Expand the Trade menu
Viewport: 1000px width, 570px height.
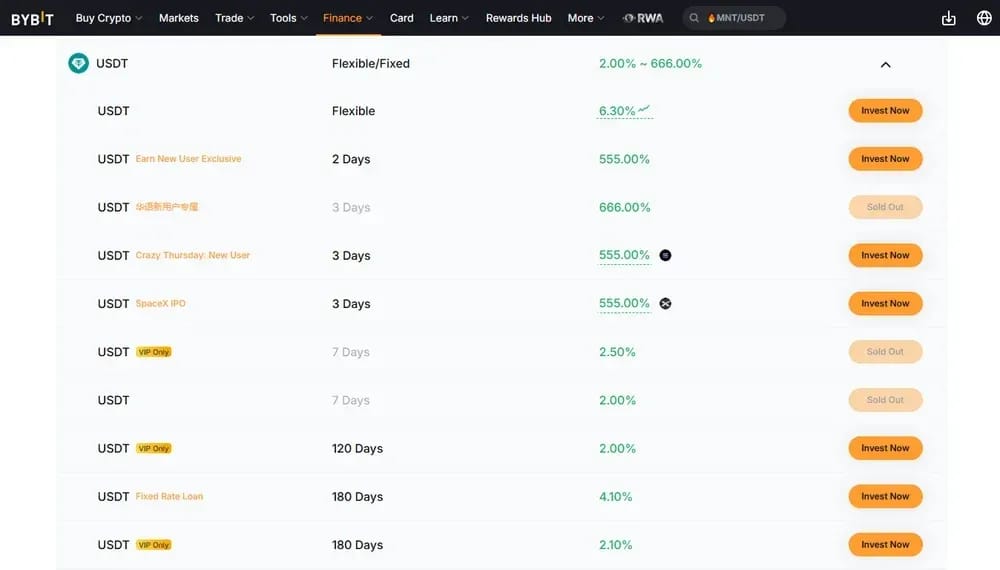pyautogui.click(x=234, y=18)
